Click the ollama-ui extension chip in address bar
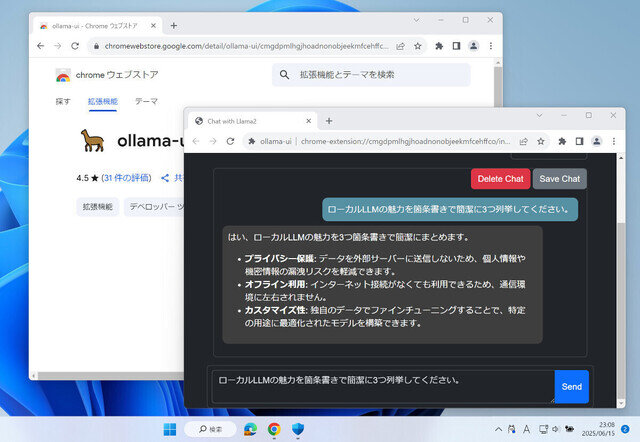Image resolution: width=640 pixels, height=442 pixels. [x=270, y=141]
